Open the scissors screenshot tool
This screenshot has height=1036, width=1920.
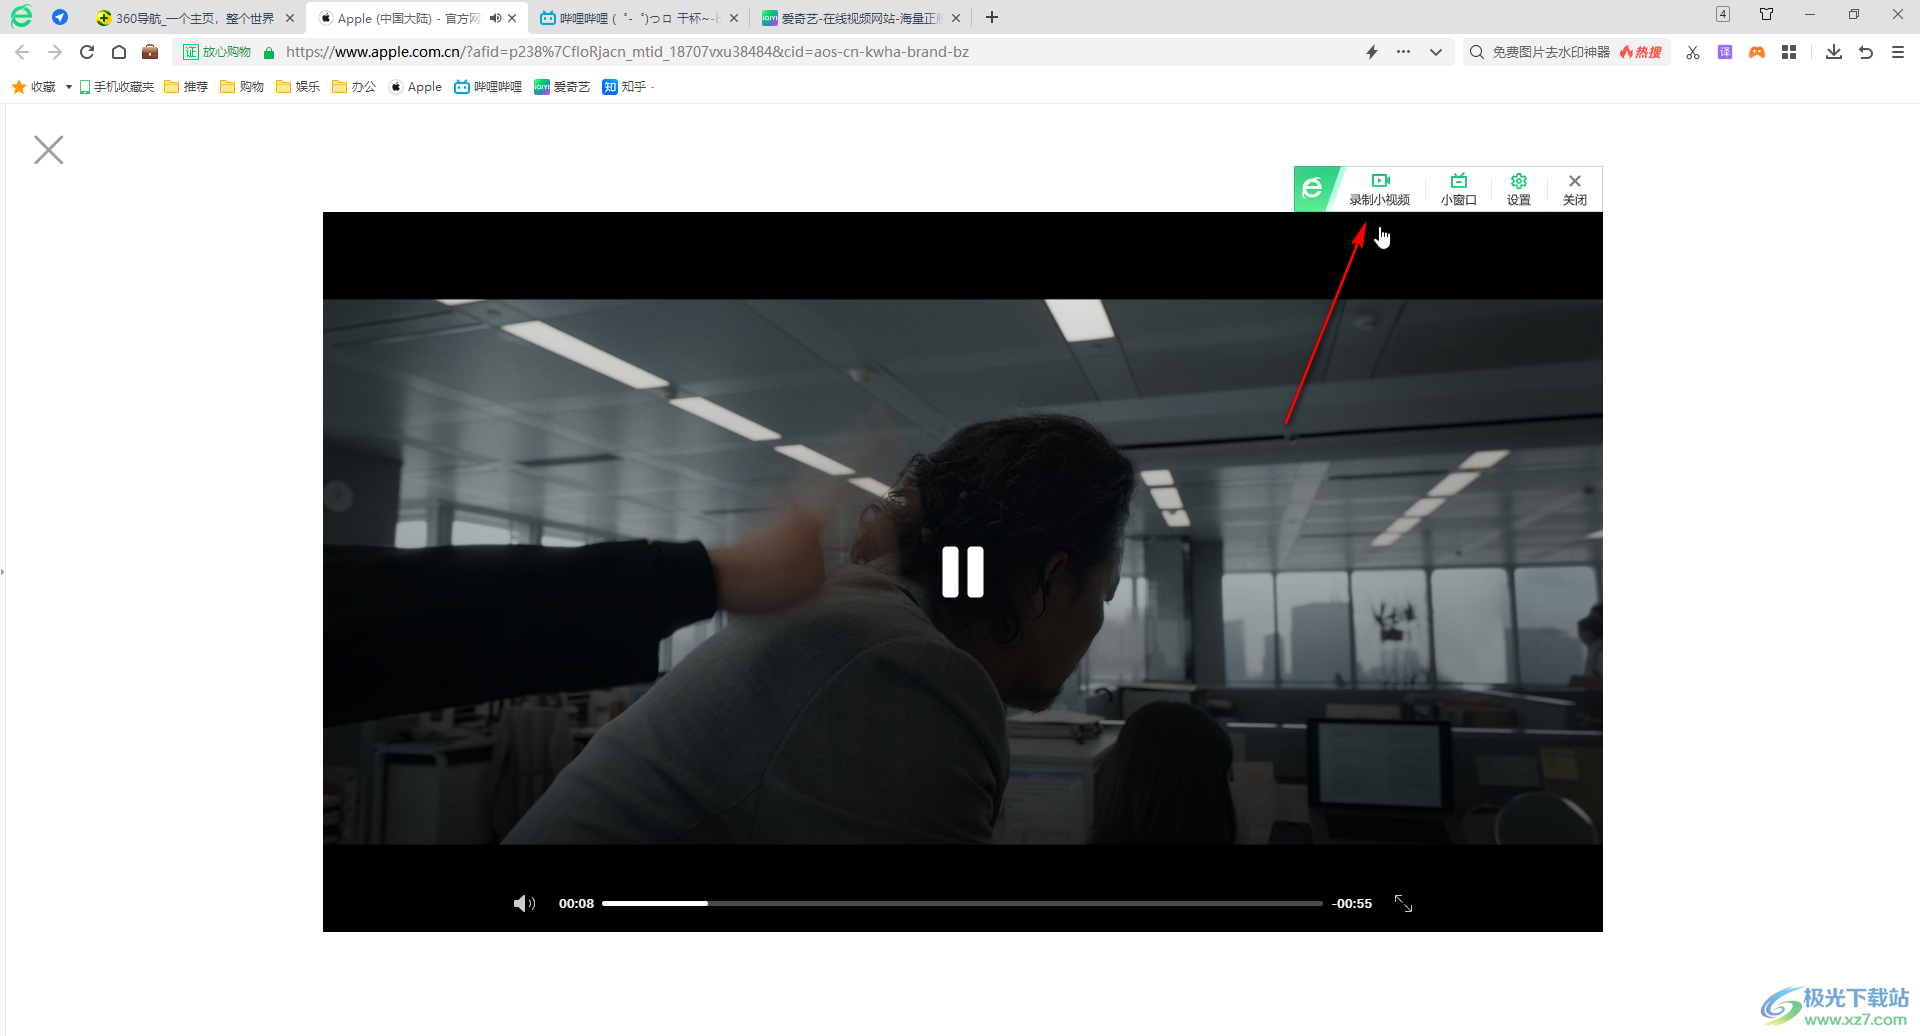(x=1693, y=52)
